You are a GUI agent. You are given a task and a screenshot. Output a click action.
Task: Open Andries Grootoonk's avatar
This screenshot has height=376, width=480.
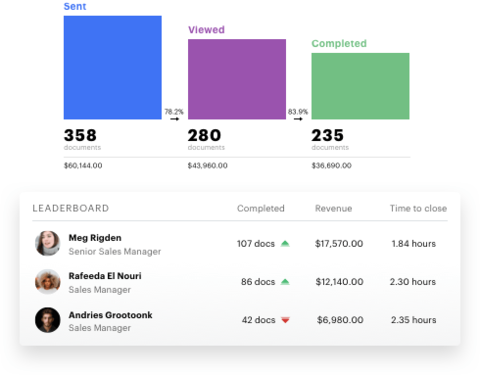[48, 320]
